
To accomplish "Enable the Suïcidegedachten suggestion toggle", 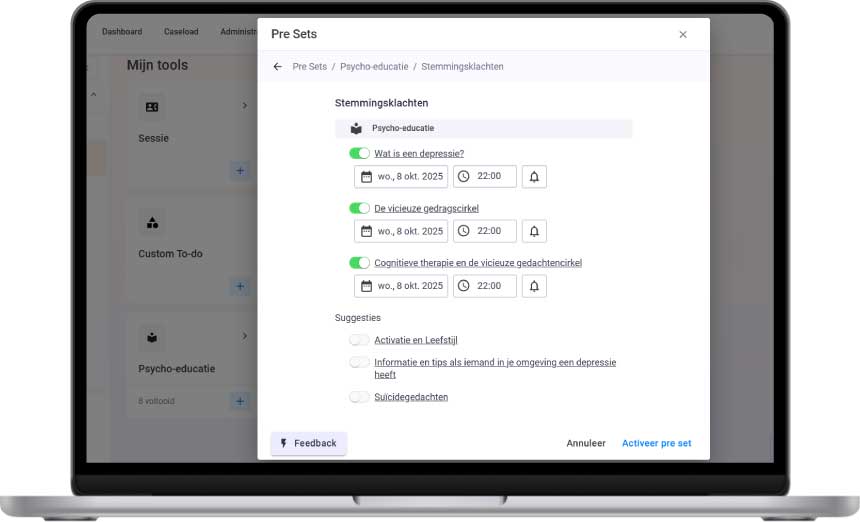I will [359, 396].
